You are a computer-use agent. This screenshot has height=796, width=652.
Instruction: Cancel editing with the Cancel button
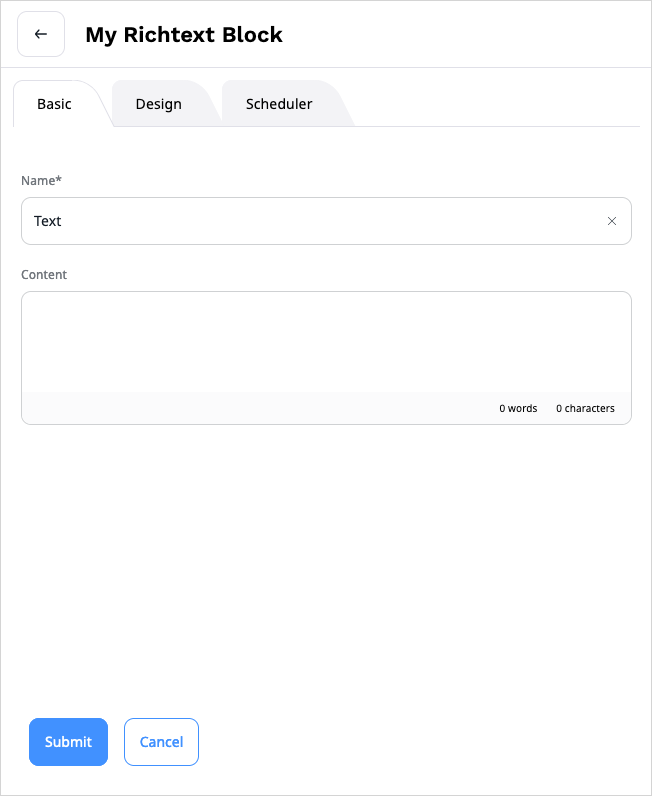[161, 742]
